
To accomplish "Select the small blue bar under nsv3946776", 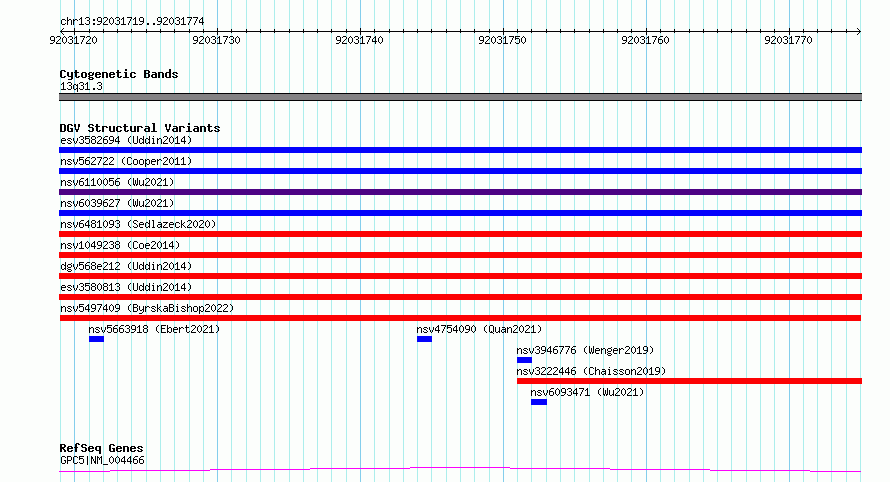I will click(524, 360).
